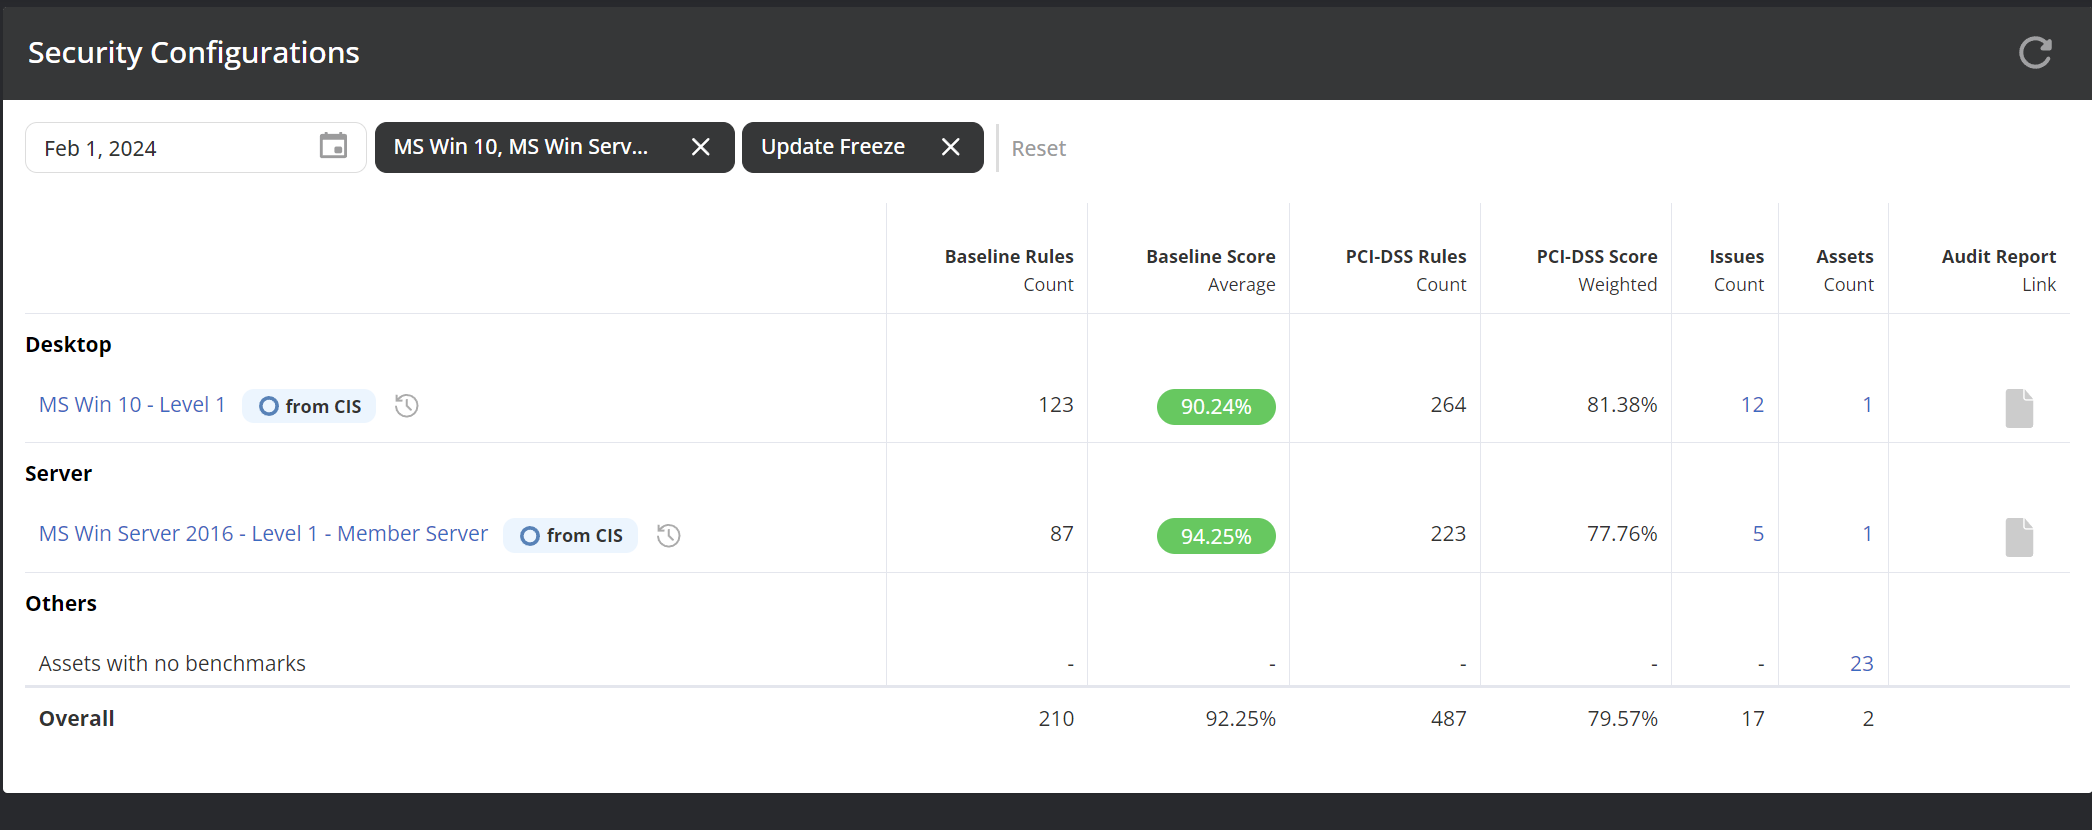The image size is (2092, 830).
Task: Open the 12 issues for MS Win 10
Action: [1751, 405]
